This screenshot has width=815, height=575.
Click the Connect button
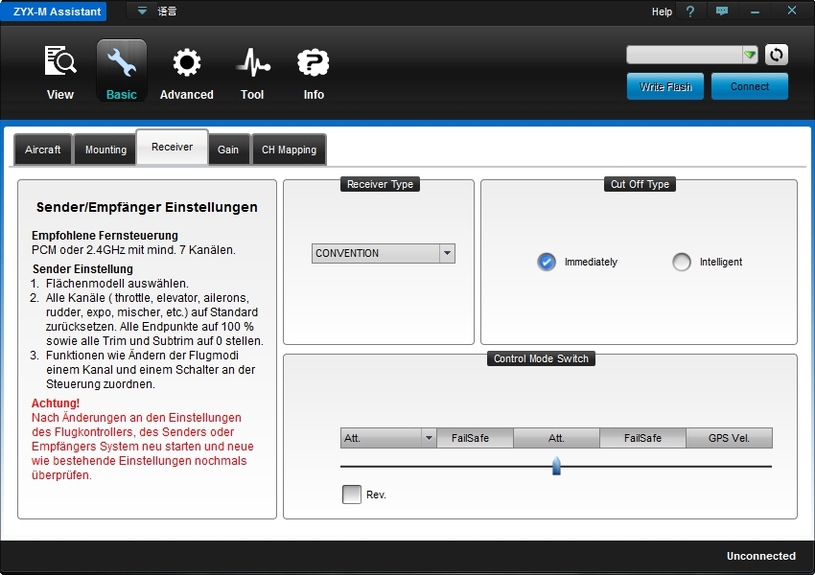point(749,87)
